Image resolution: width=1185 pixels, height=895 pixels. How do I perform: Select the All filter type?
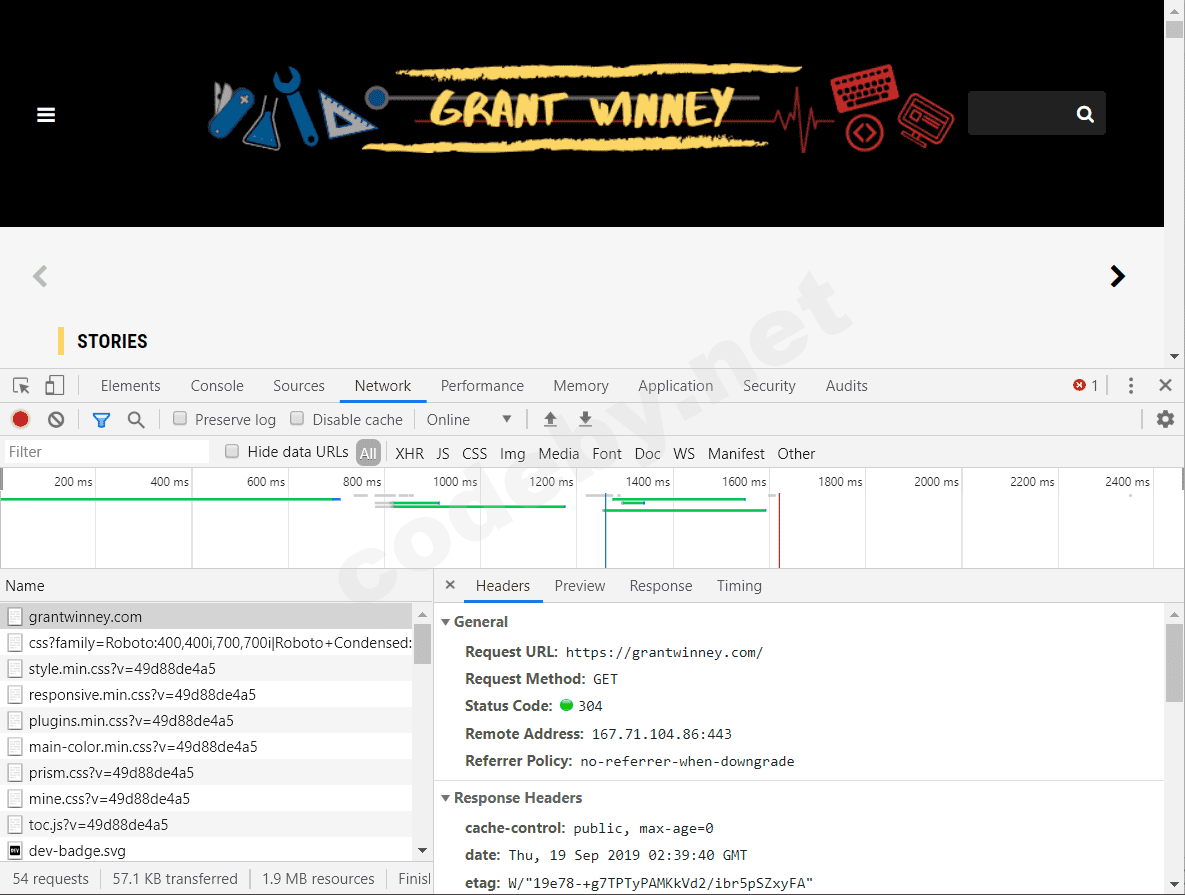[368, 454]
